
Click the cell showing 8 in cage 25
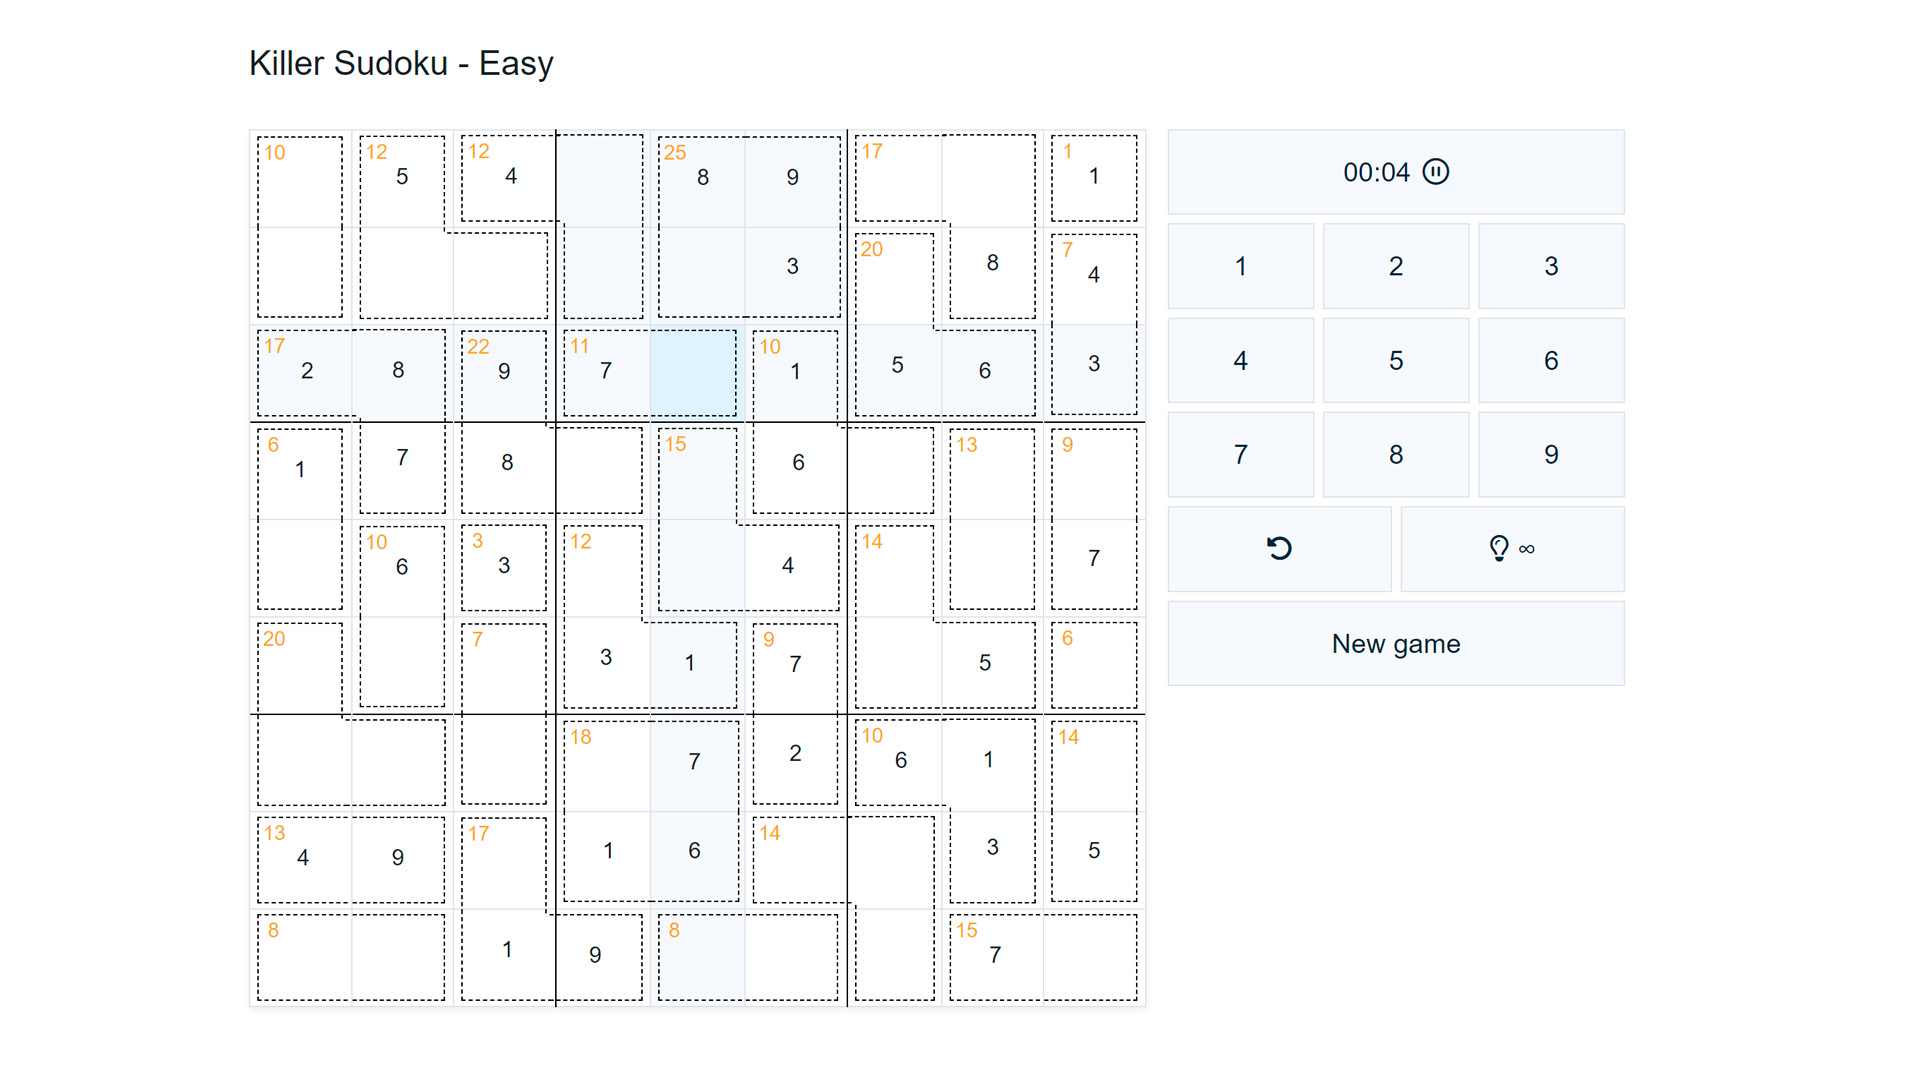[x=702, y=177]
